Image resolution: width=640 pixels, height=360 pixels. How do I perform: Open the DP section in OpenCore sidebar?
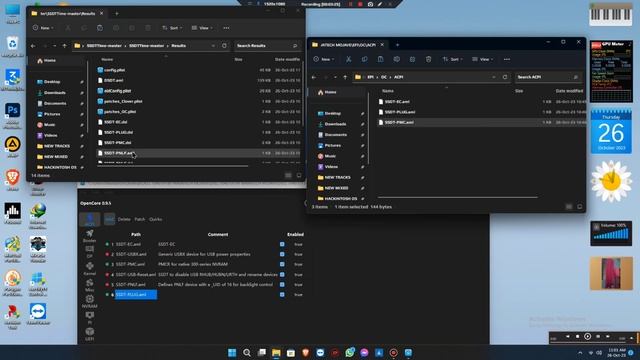coord(89,252)
